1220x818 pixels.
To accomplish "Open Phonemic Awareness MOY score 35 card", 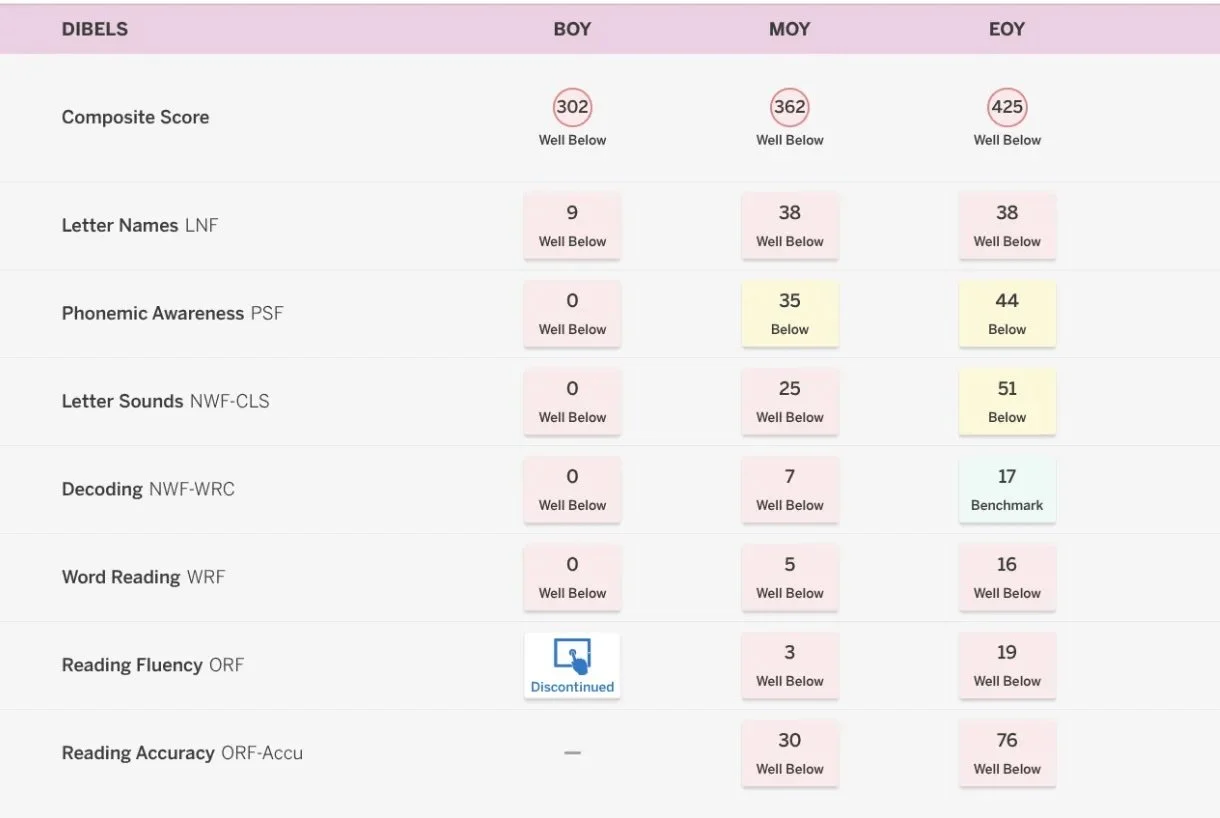I will [x=789, y=313].
